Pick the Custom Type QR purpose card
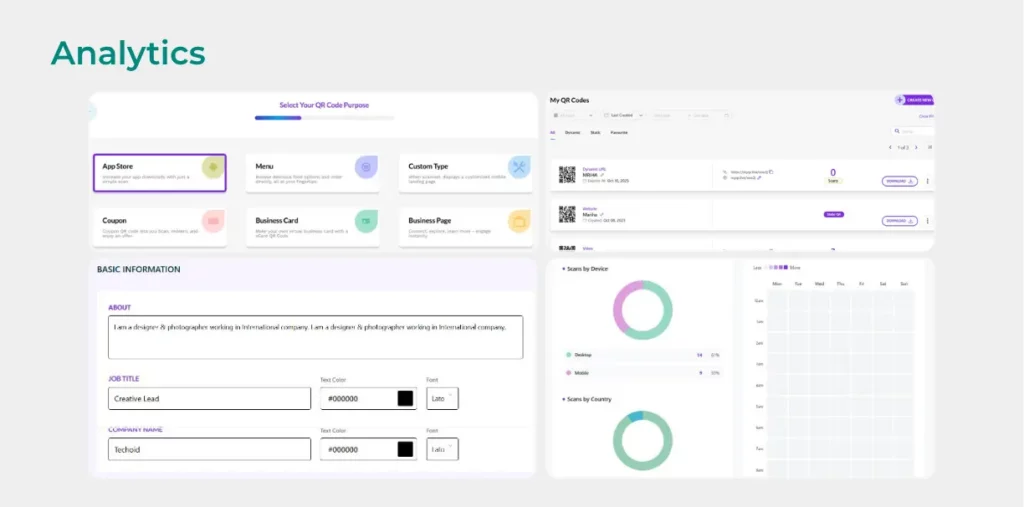The width and height of the screenshot is (1024, 507). [465, 173]
